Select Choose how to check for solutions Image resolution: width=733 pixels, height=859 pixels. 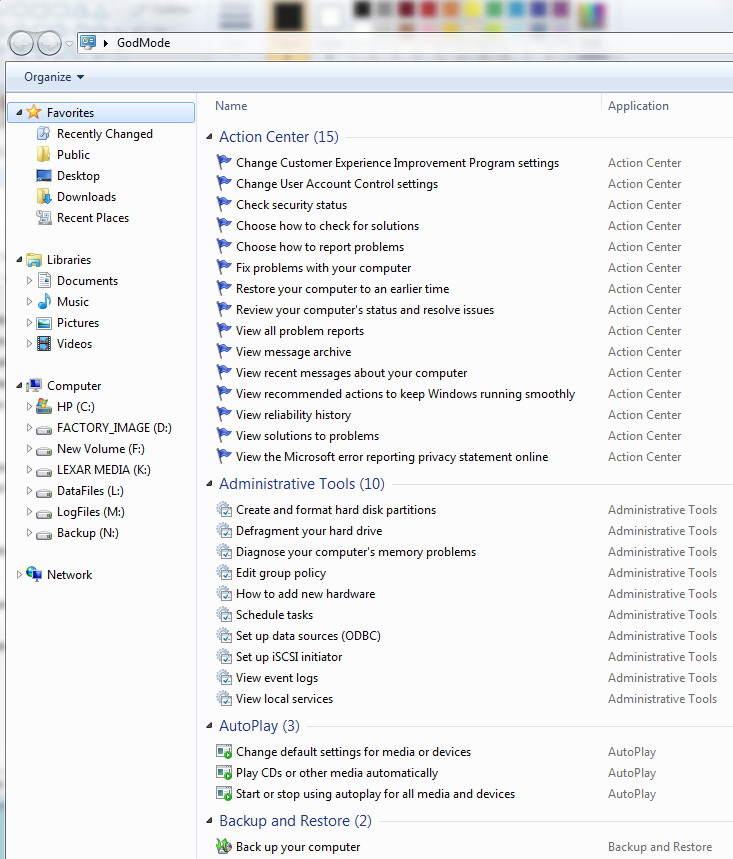[x=327, y=226]
